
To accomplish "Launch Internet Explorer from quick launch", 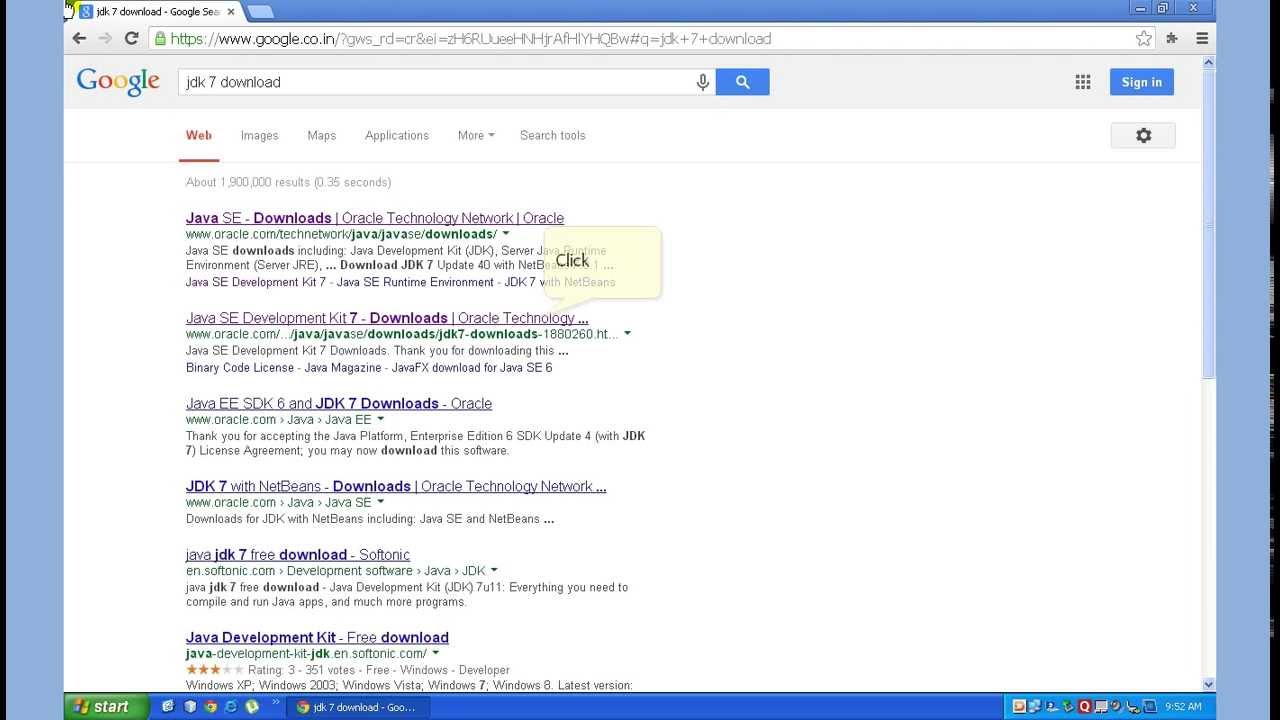I will click(231, 706).
